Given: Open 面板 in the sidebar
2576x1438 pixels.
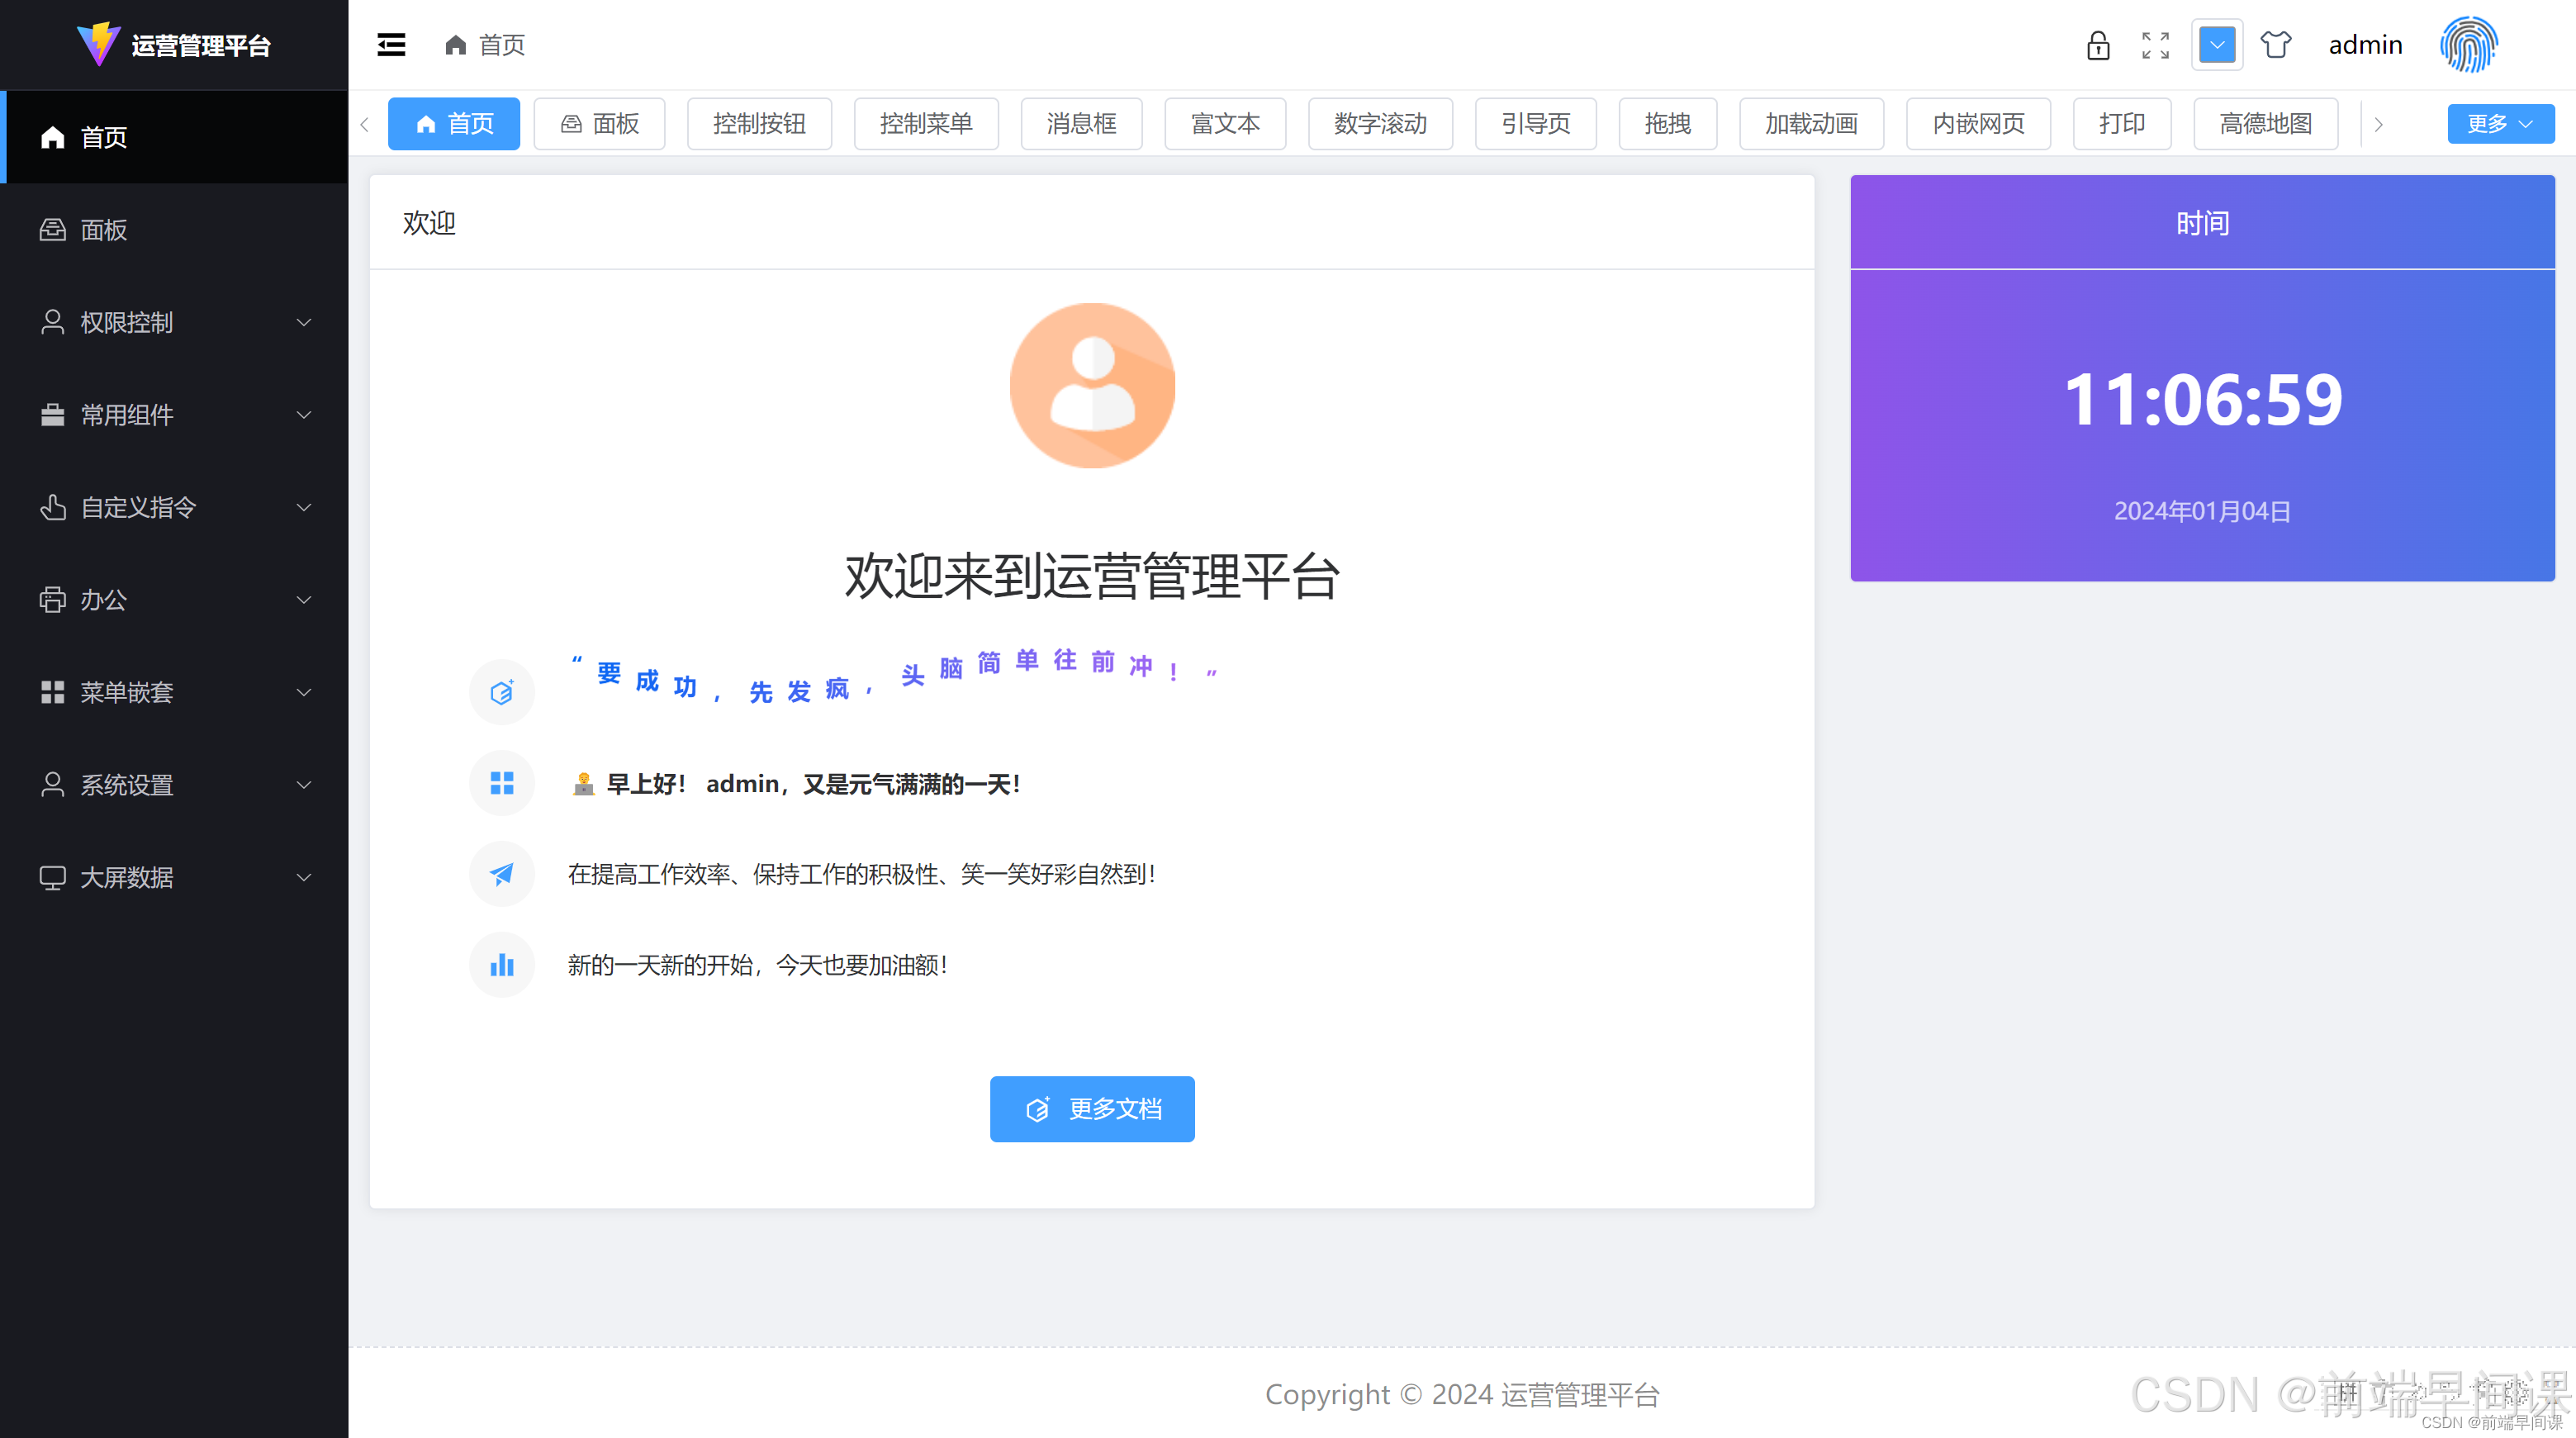Looking at the screenshot, I should click(x=174, y=230).
